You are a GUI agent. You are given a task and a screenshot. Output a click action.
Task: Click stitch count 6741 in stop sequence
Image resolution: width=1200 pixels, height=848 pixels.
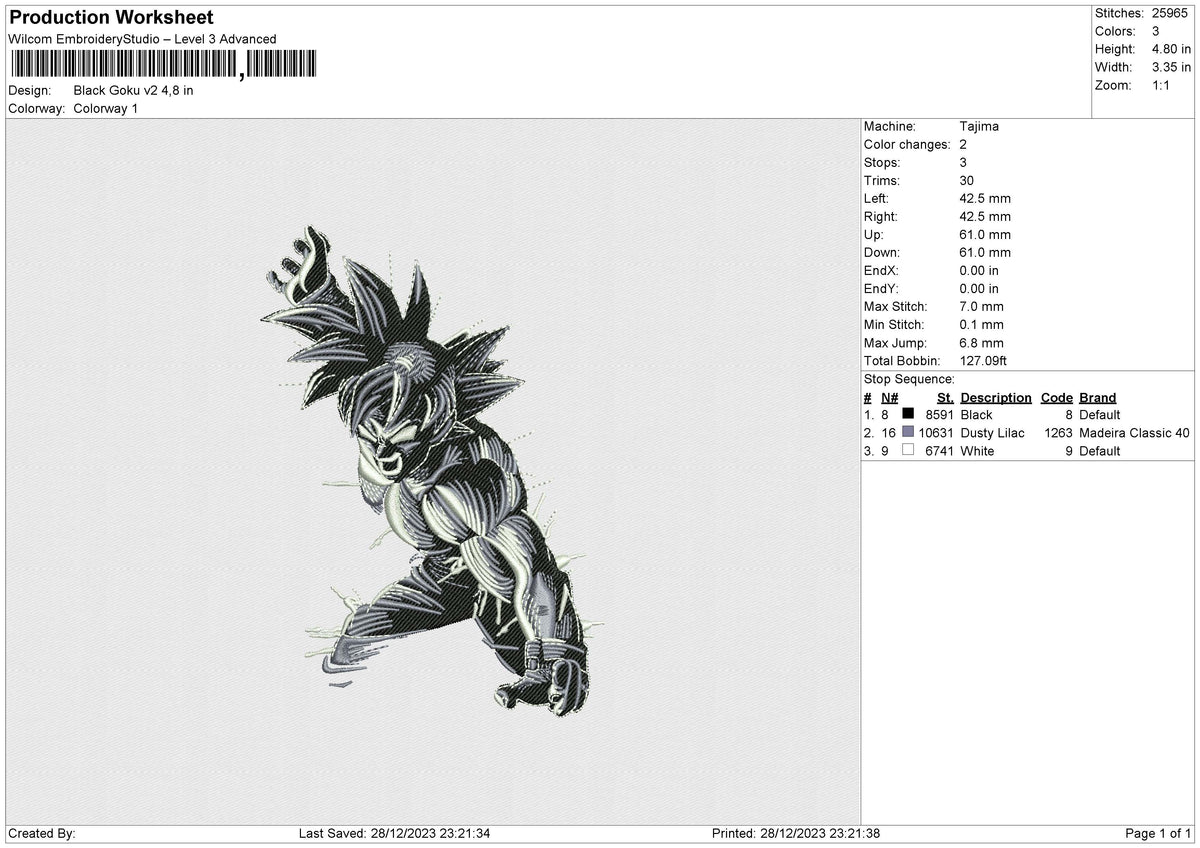(939, 450)
